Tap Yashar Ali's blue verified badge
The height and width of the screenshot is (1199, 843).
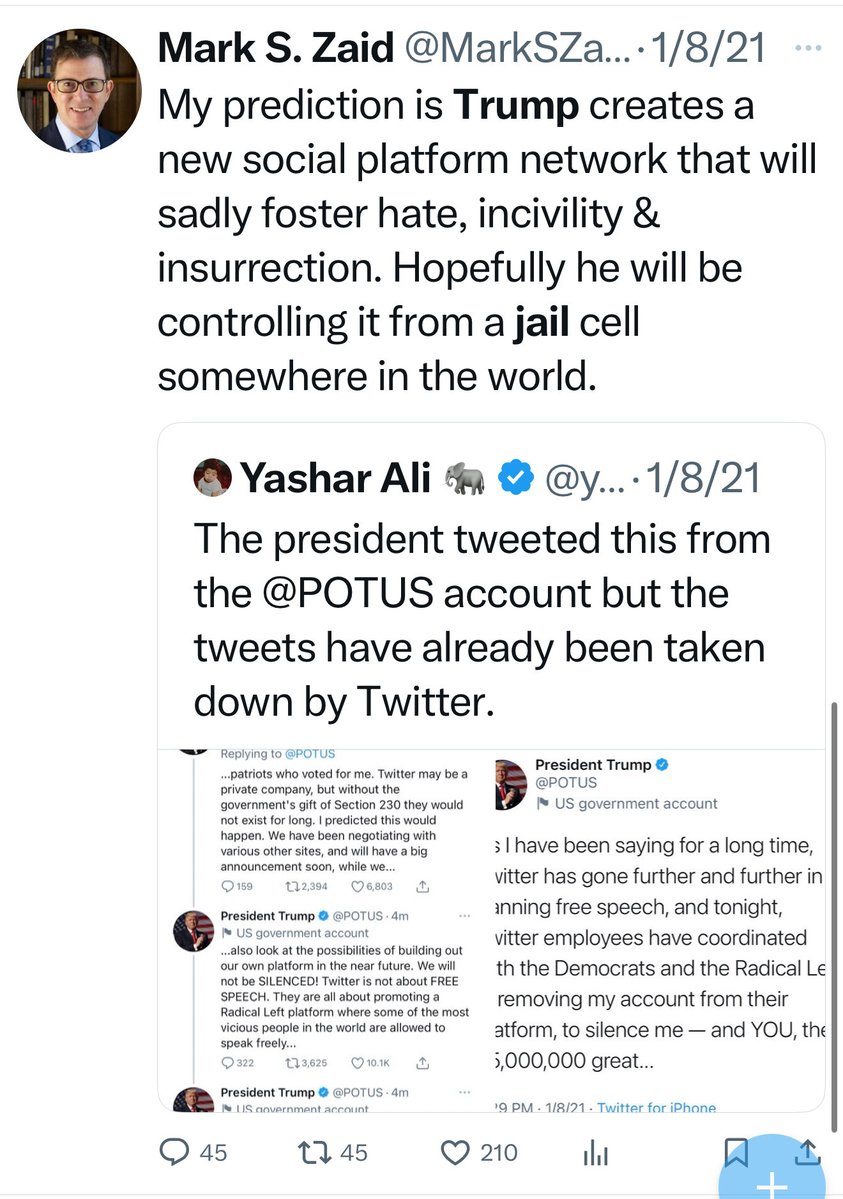coord(516,479)
